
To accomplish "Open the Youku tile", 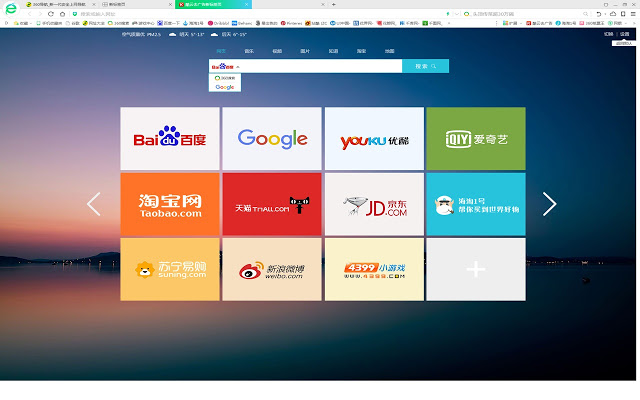I will pos(374,138).
